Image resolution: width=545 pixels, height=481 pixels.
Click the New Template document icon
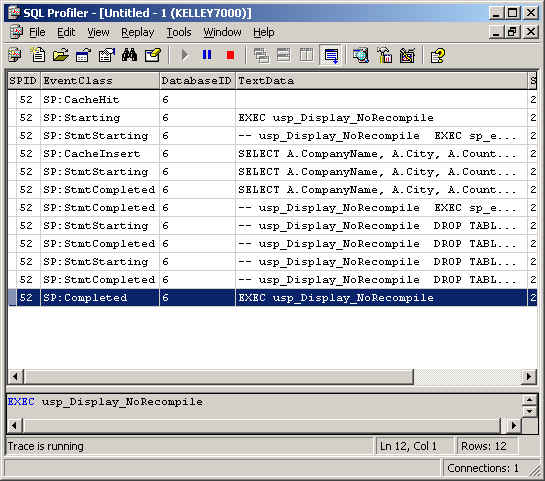click(x=38, y=55)
